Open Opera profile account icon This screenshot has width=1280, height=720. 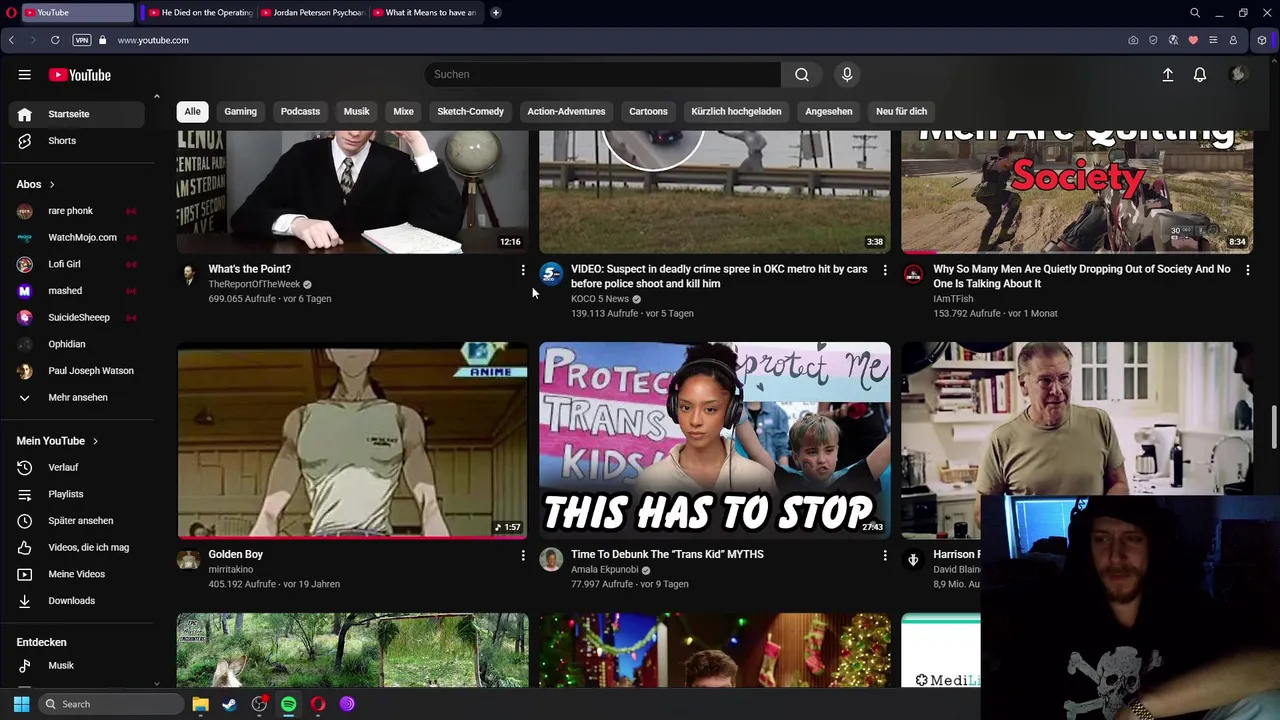(1233, 40)
